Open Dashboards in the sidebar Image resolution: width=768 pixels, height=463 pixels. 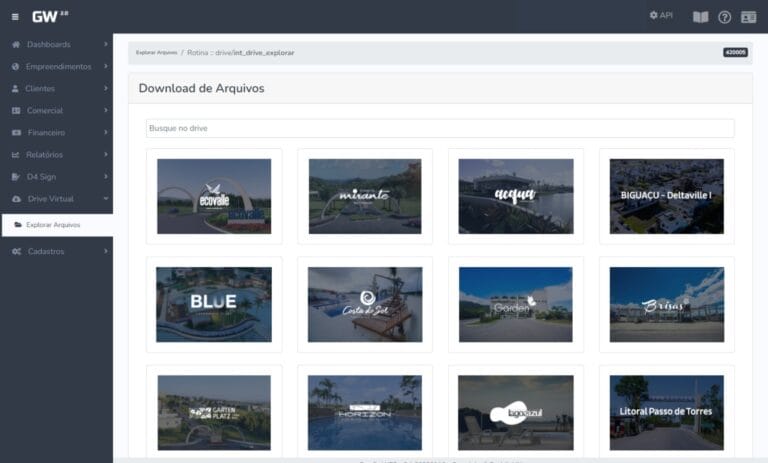click(x=49, y=45)
